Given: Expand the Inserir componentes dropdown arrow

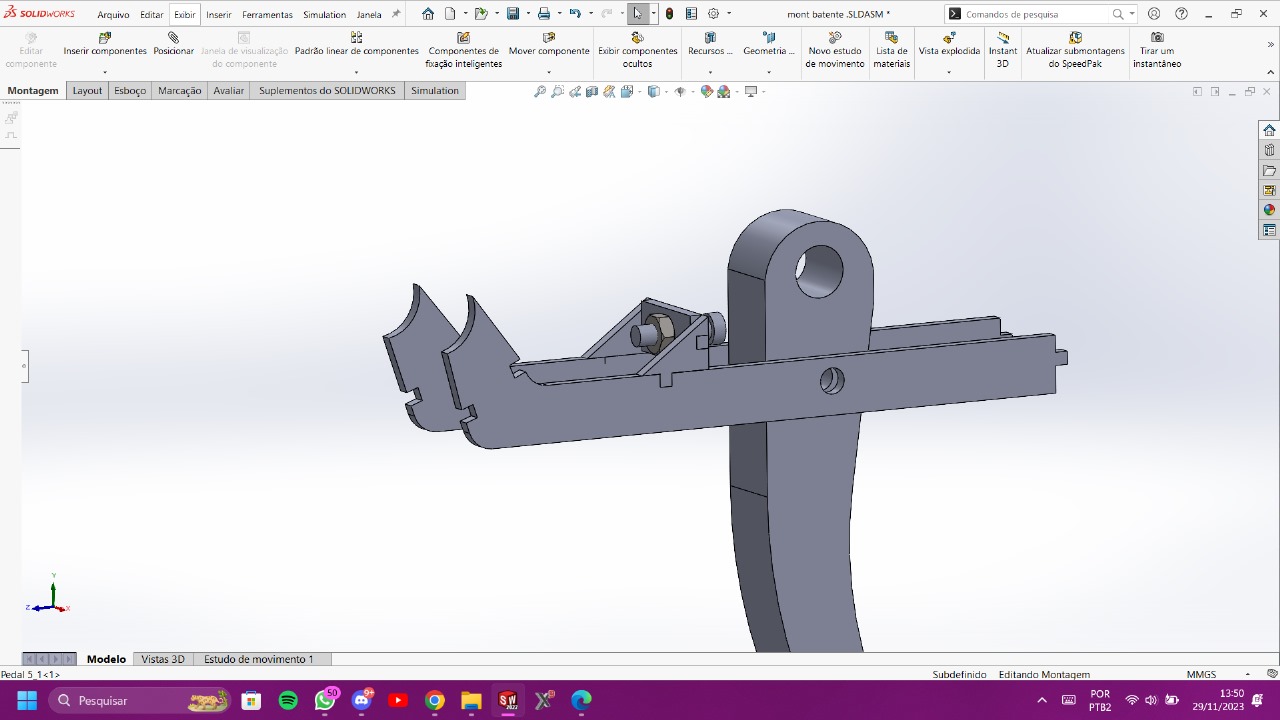Looking at the screenshot, I should point(105,73).
